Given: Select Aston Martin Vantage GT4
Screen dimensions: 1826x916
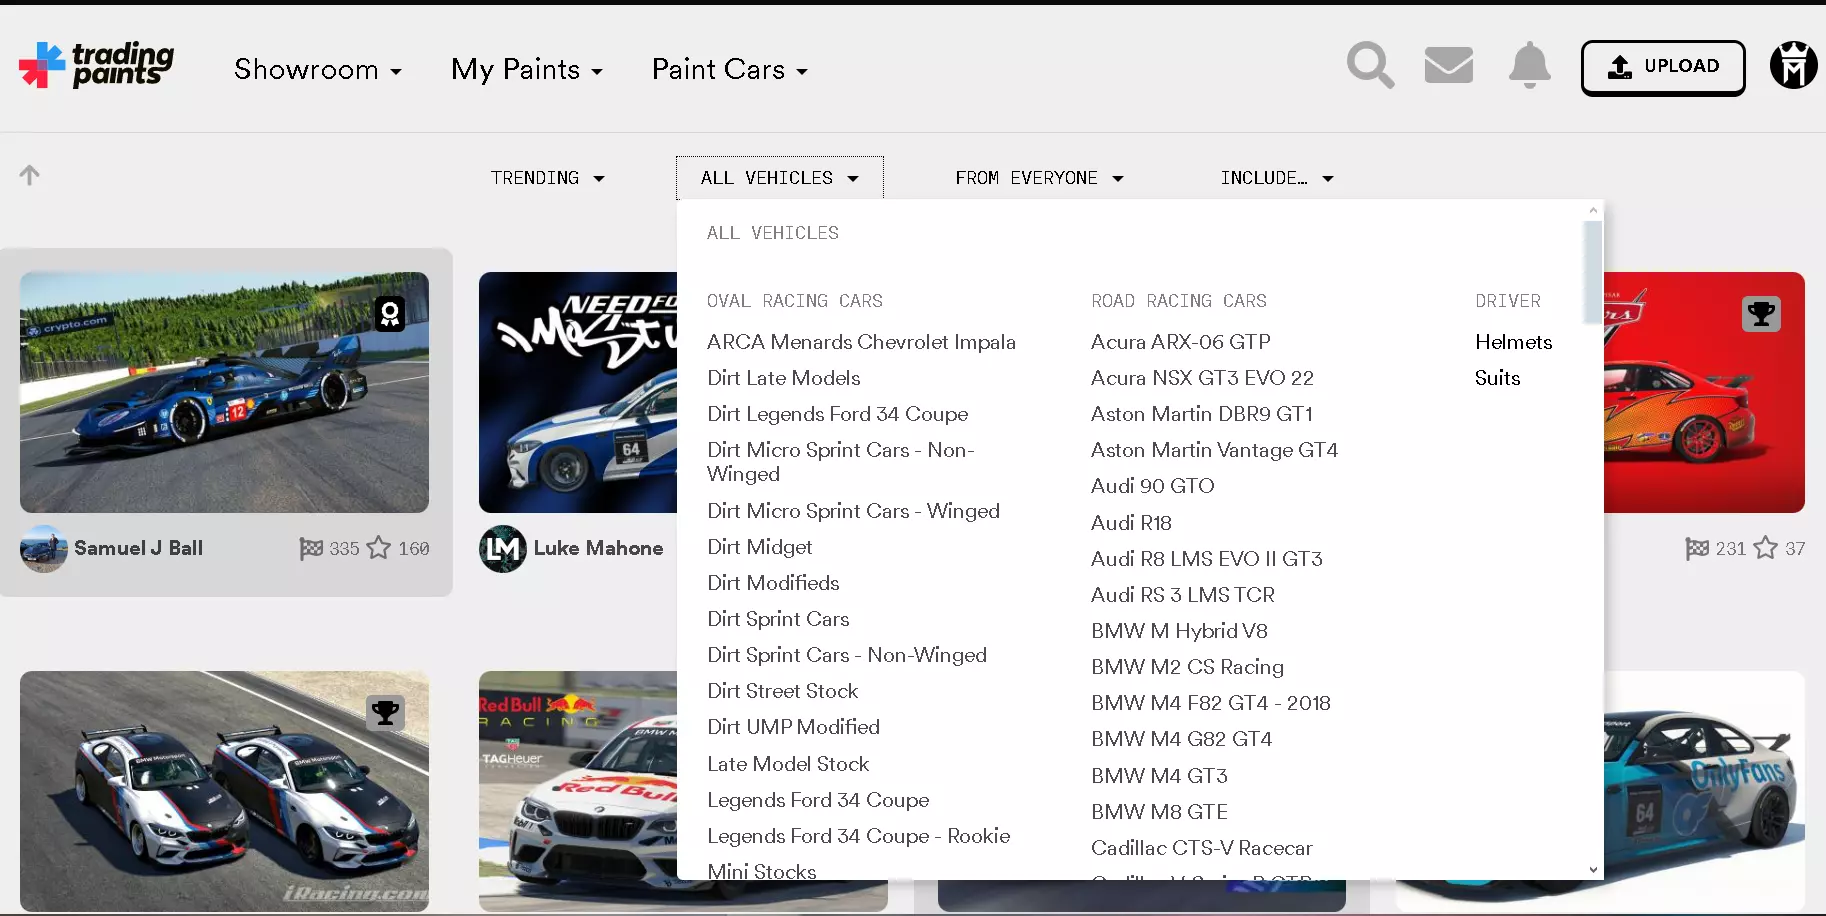Looking at the screenshot, I should click(x=1215, y=450).
